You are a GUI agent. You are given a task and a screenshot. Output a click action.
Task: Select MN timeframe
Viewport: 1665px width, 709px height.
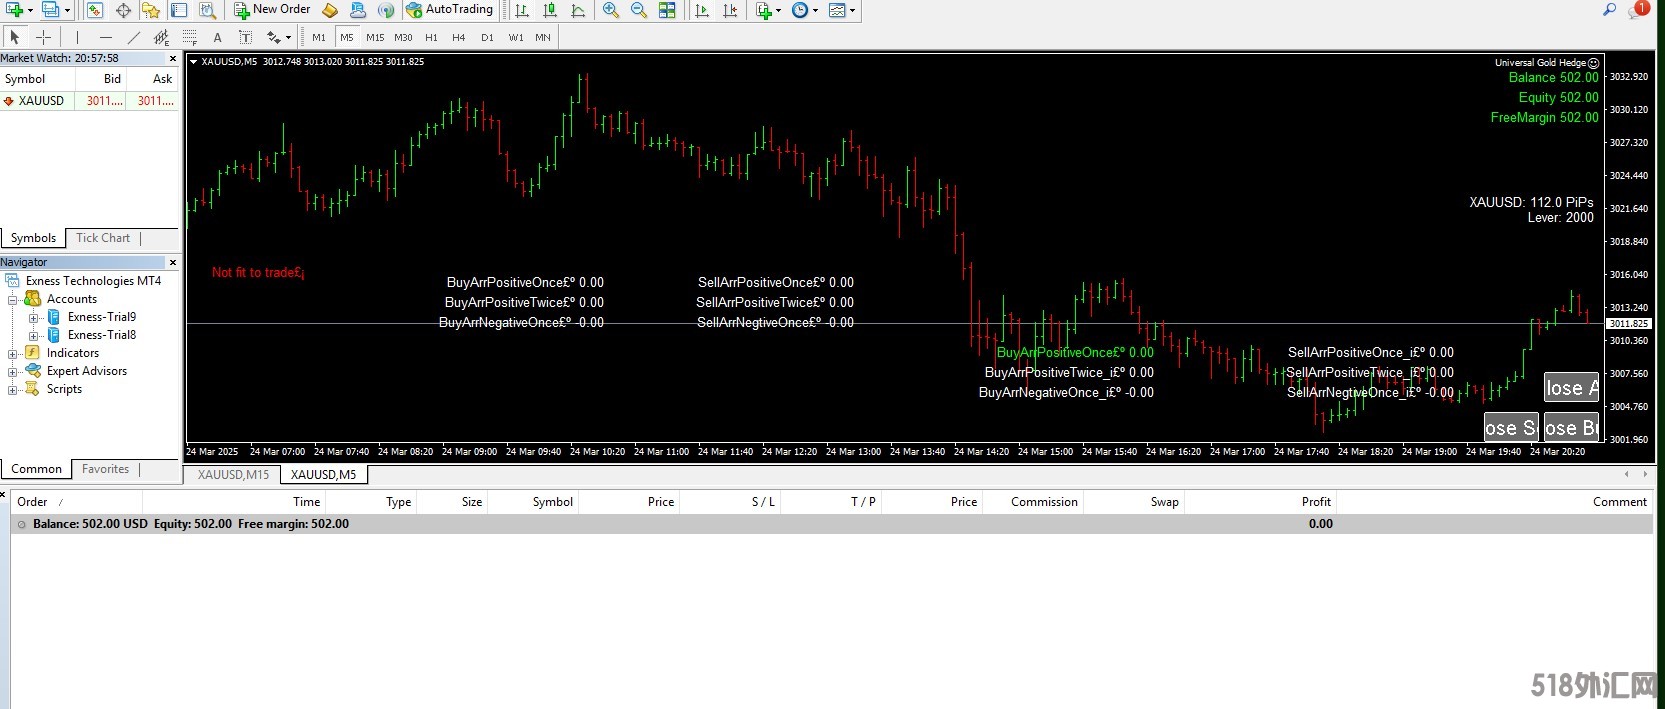543,37
